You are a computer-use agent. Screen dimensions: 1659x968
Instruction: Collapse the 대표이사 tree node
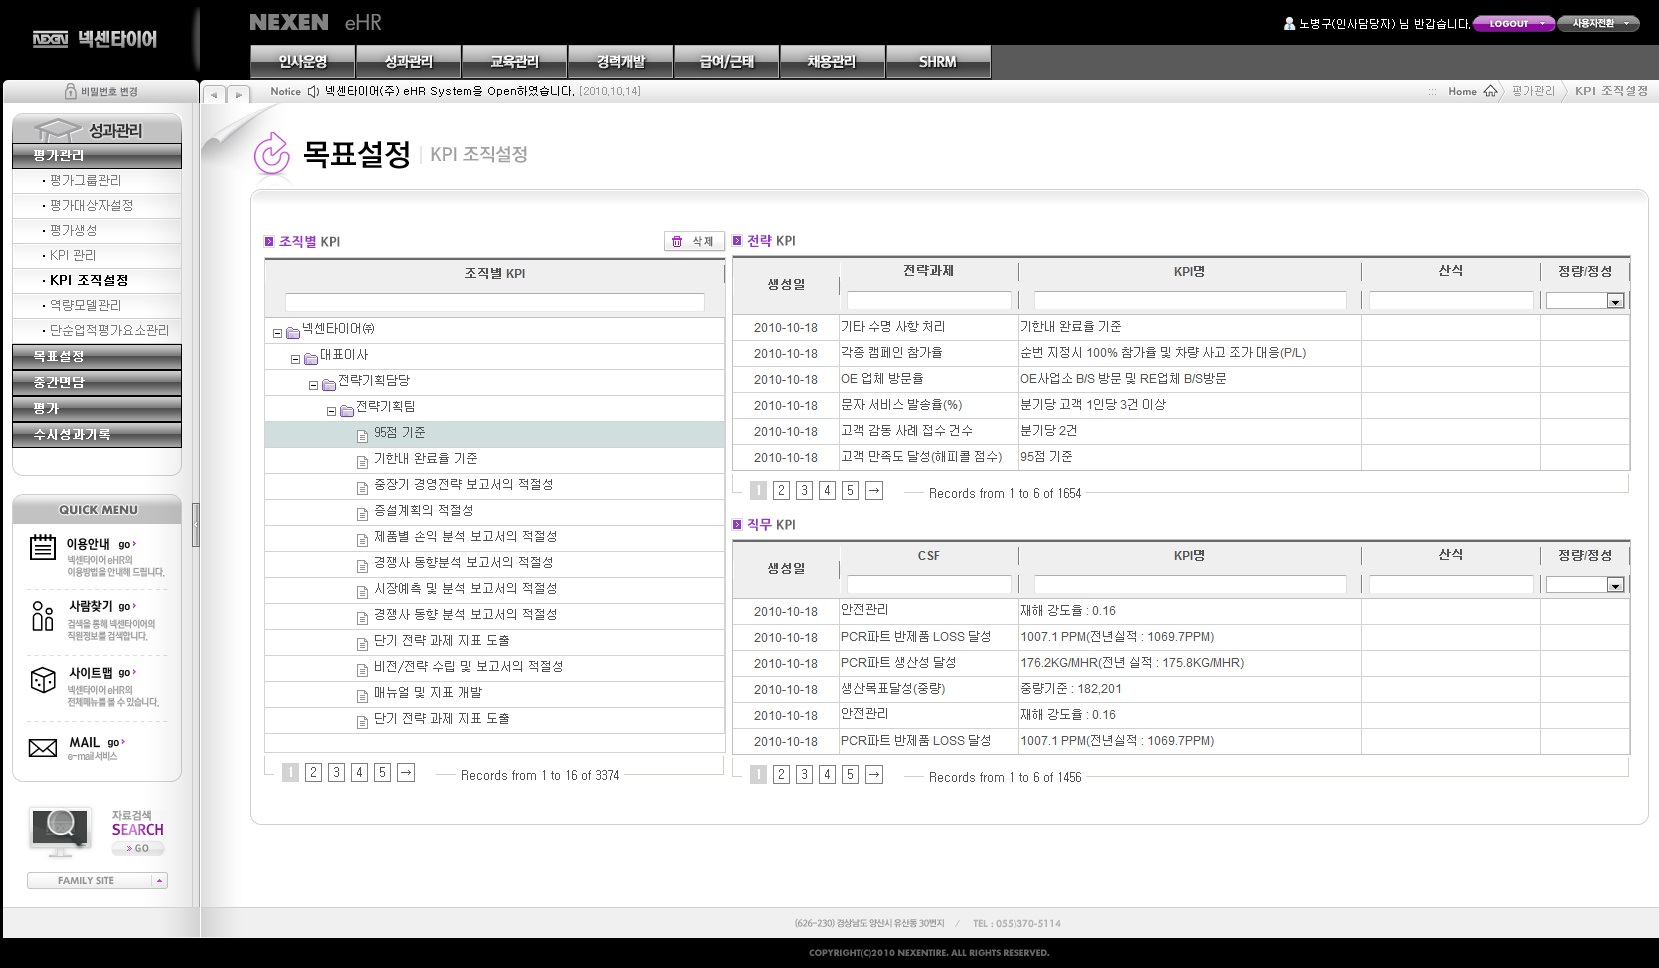coord(295,360)
